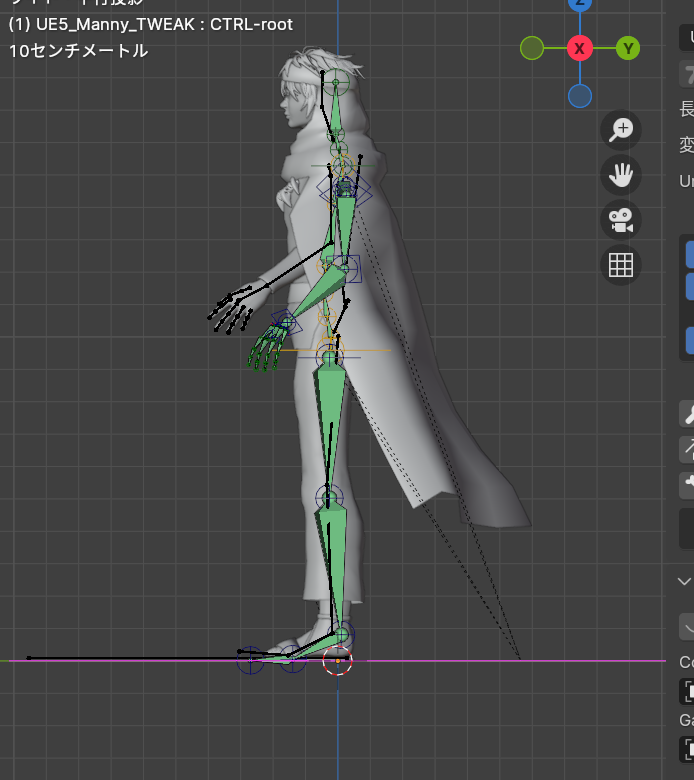
Task: Snap view to green Y axis gizmo
Action: [x=628, y=49]
